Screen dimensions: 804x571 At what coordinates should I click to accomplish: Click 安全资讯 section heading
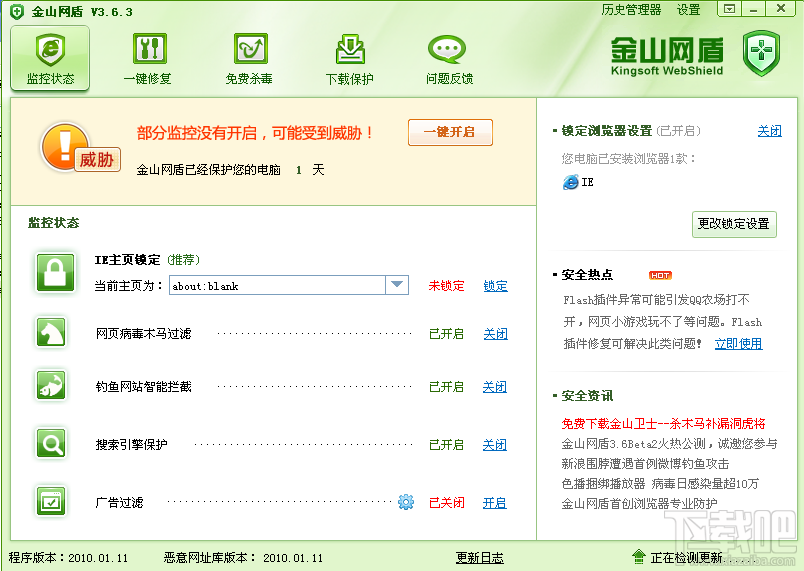[587, 396]
